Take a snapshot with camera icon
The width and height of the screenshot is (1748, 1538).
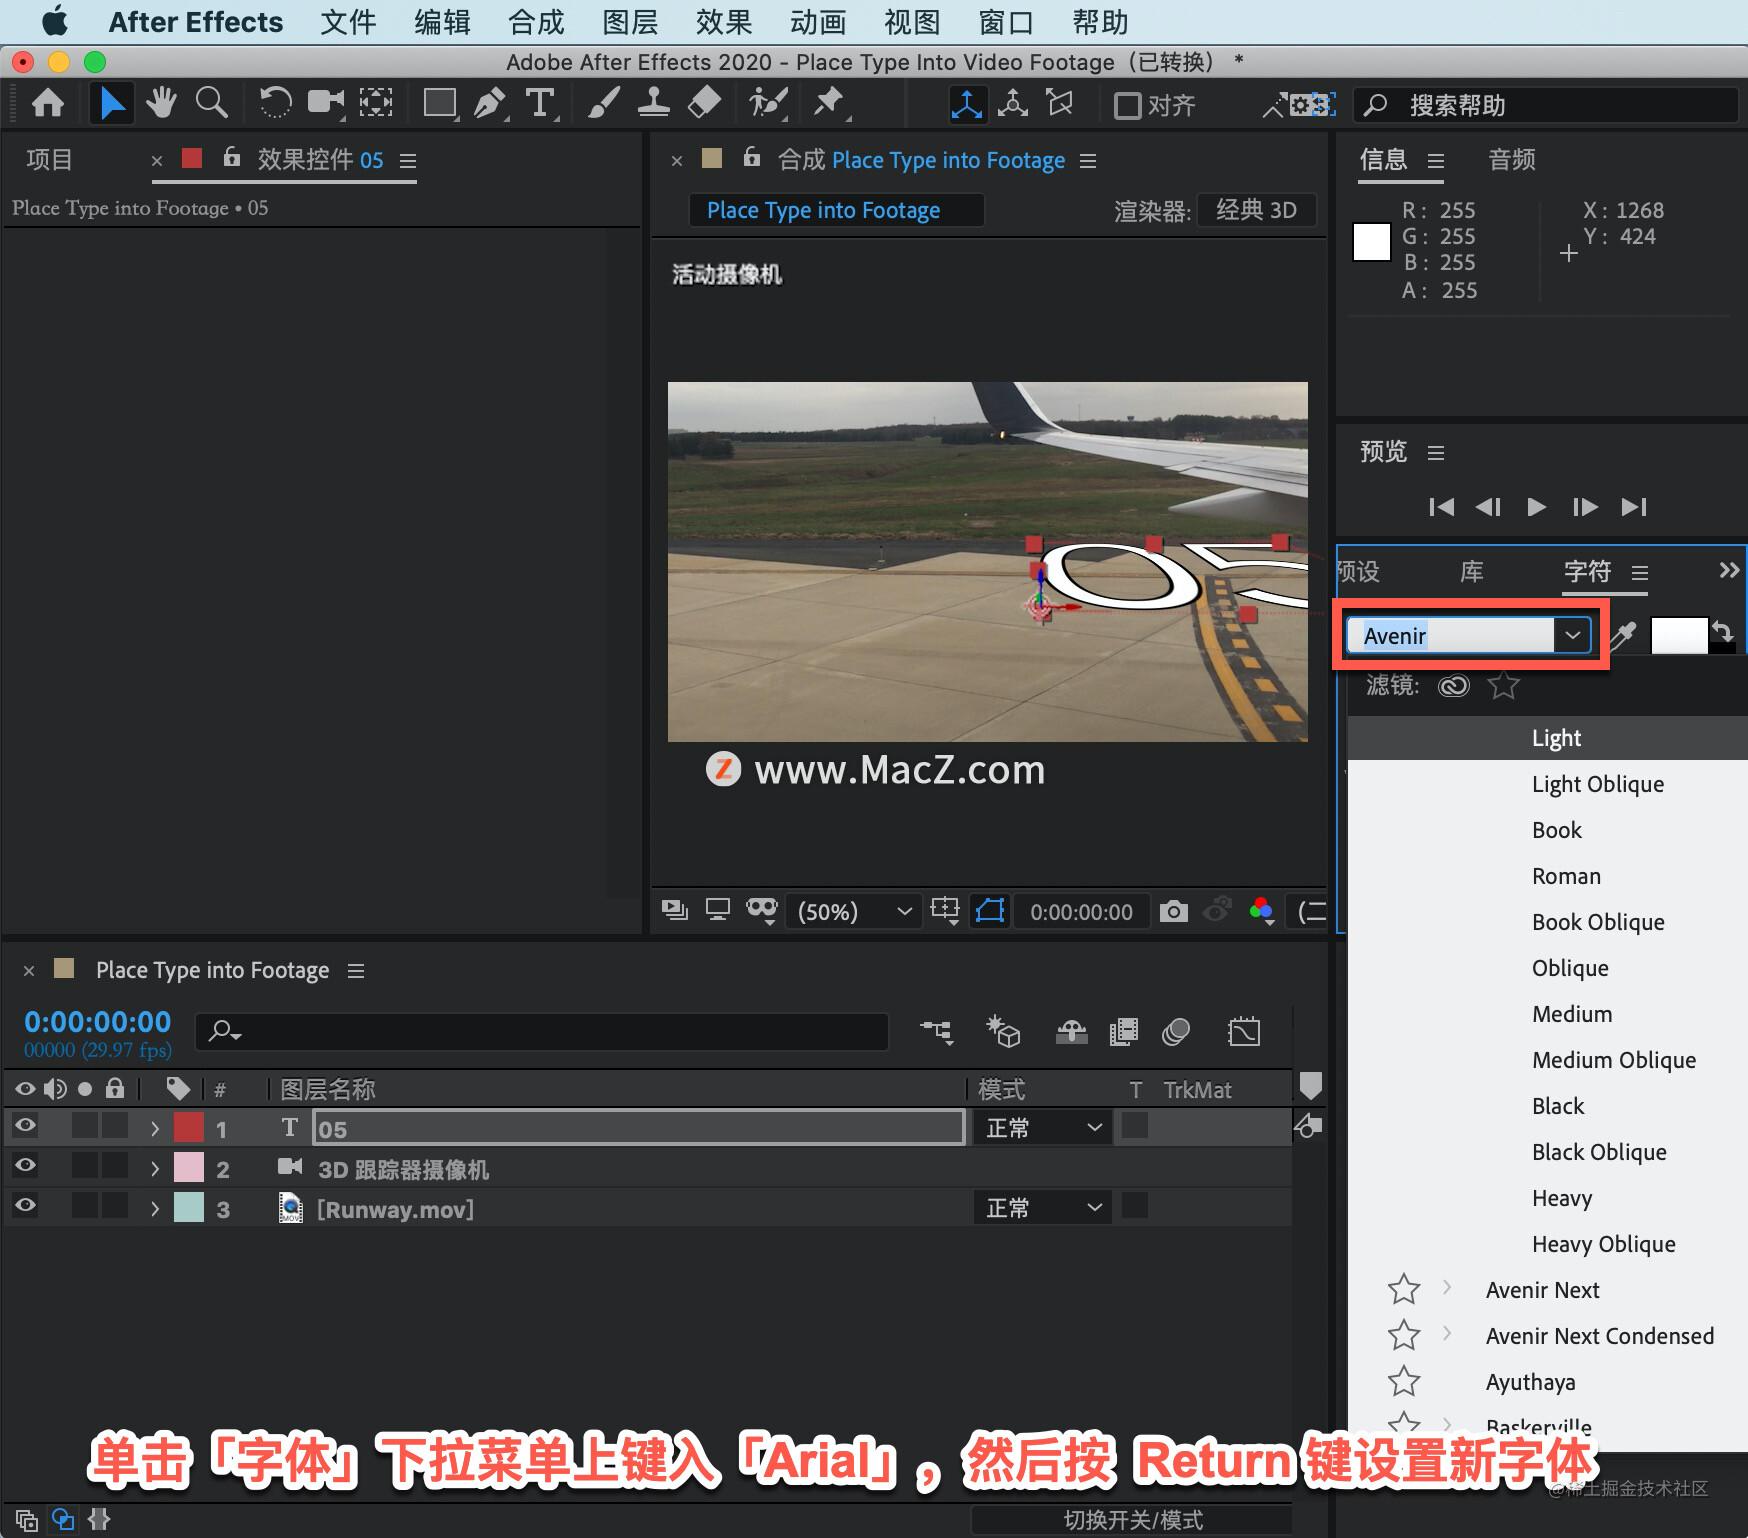(x=1174, y=911)
